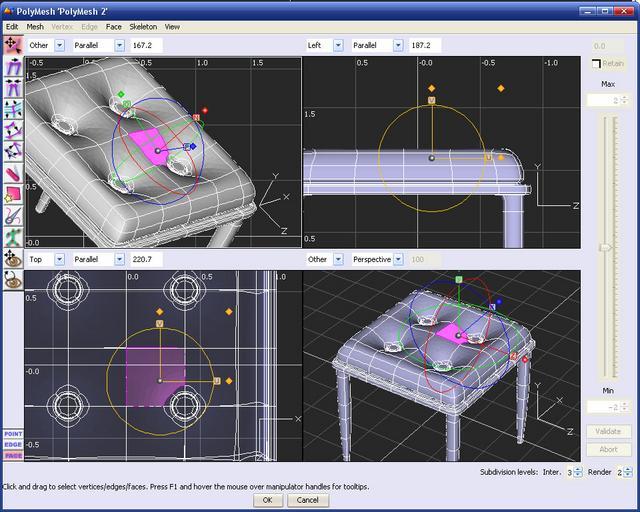This screenshot has width=640, height=512.
Task: Switch to EDGE selection mode
Action: tap(12, 445)
